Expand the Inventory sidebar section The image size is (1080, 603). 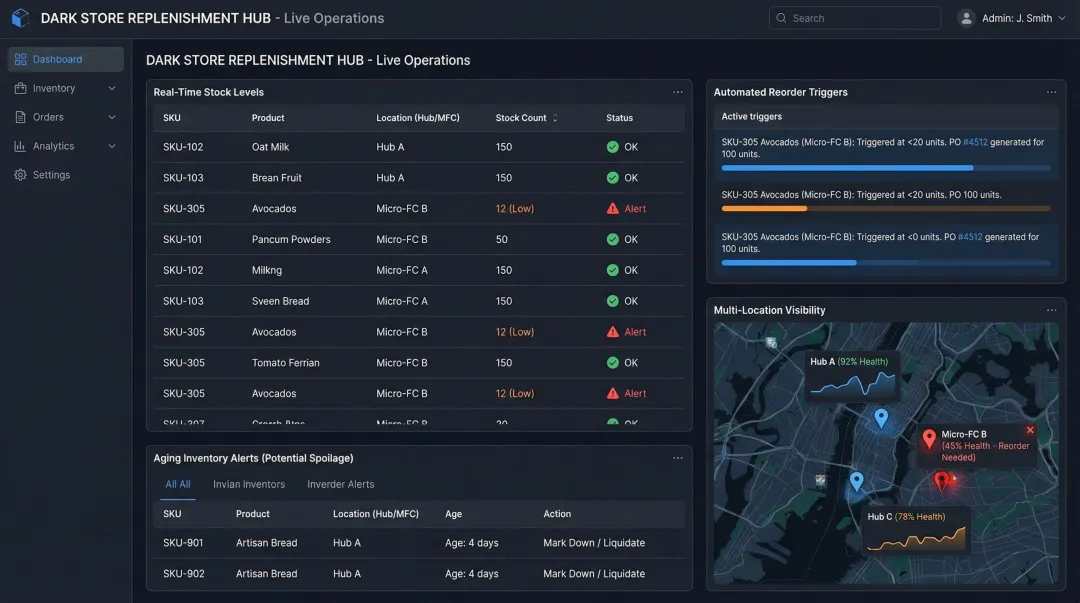[x=109, y=87]
